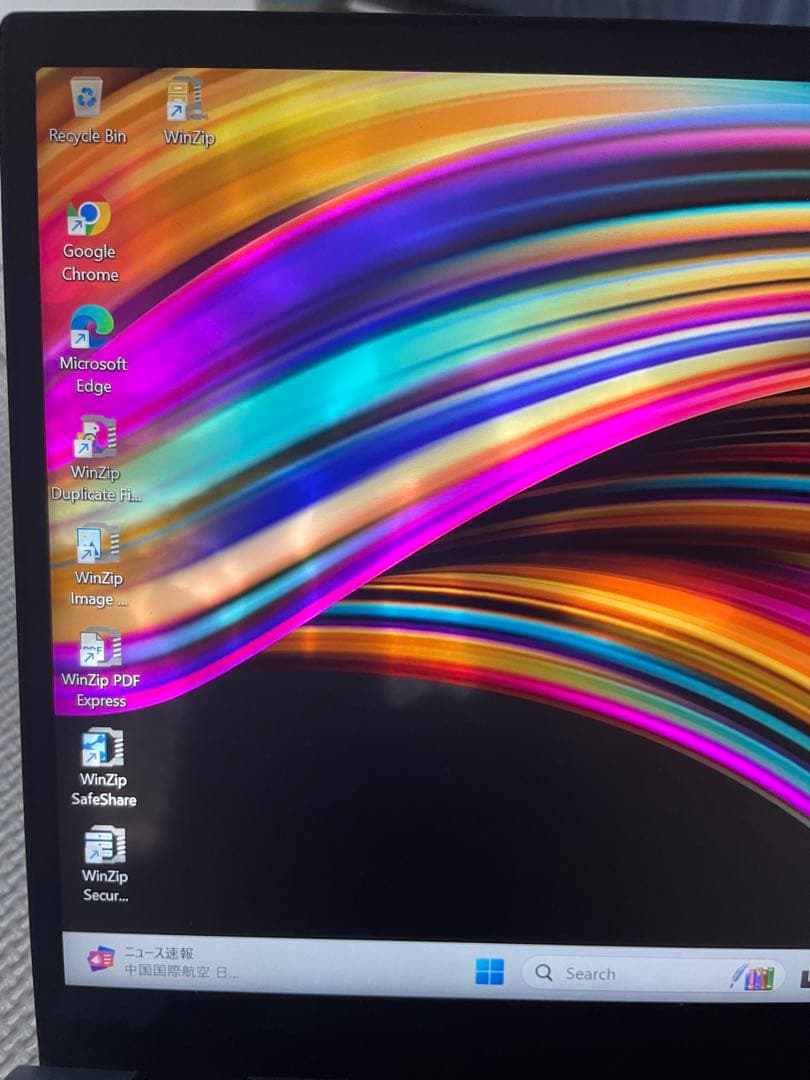The height and width of the screenshot is (1080, 810).
Task: Click the "Google Chrome" text label
Action: pos(90,263)
